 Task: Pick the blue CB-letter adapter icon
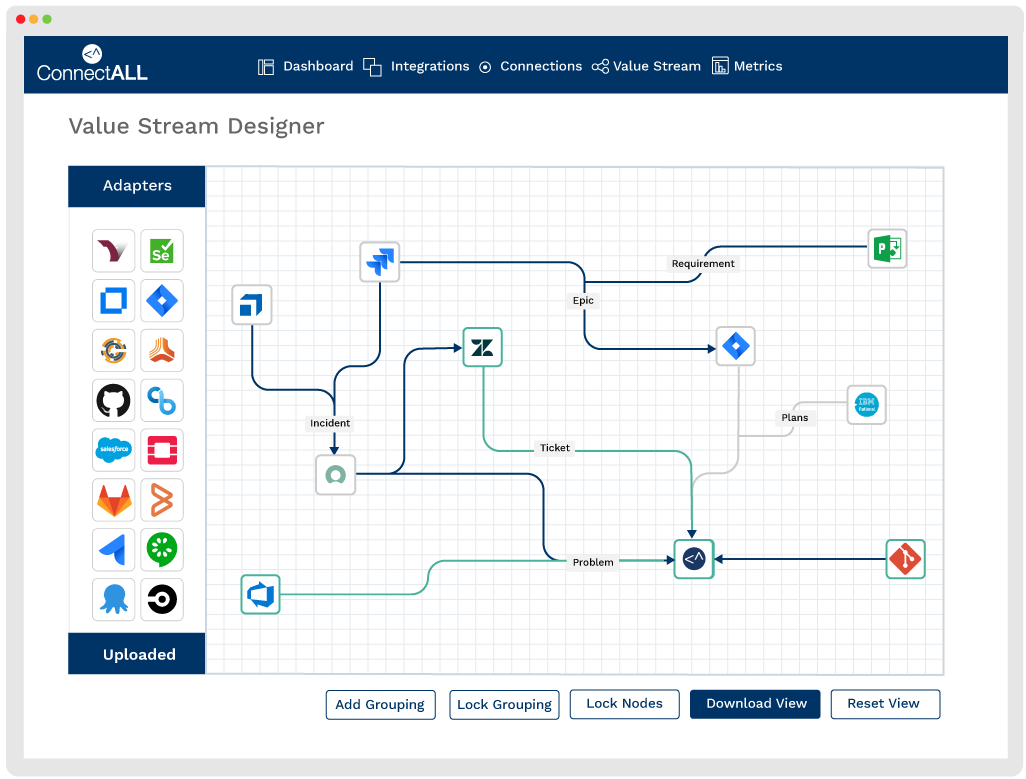(x=162, y=400)
